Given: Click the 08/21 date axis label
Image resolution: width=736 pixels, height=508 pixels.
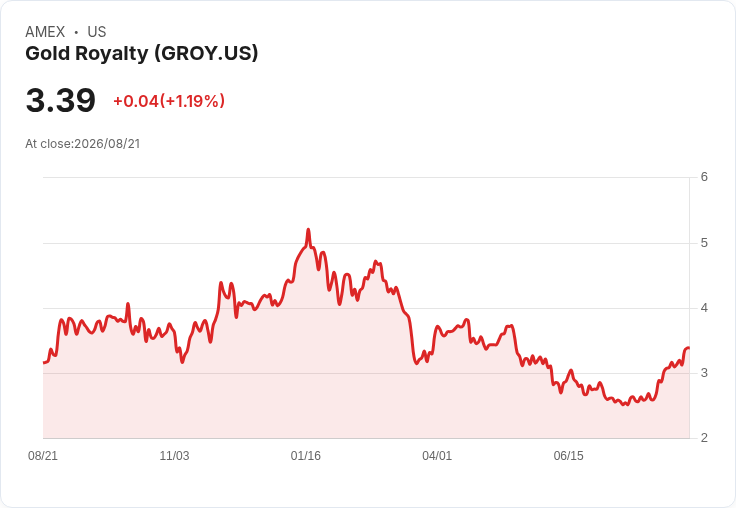Looking at the screenshot, I should [x=43, y=455].
